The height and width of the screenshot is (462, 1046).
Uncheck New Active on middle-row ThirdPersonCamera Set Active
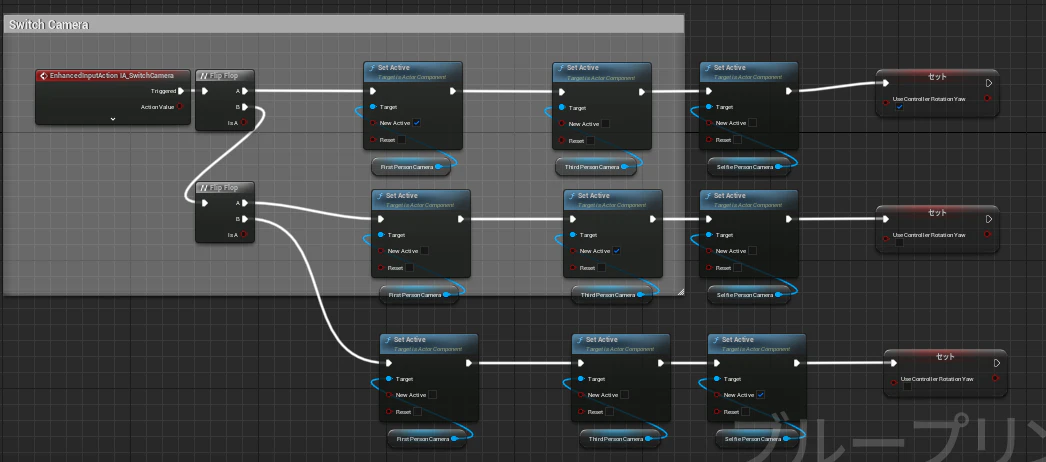point(617,251)
